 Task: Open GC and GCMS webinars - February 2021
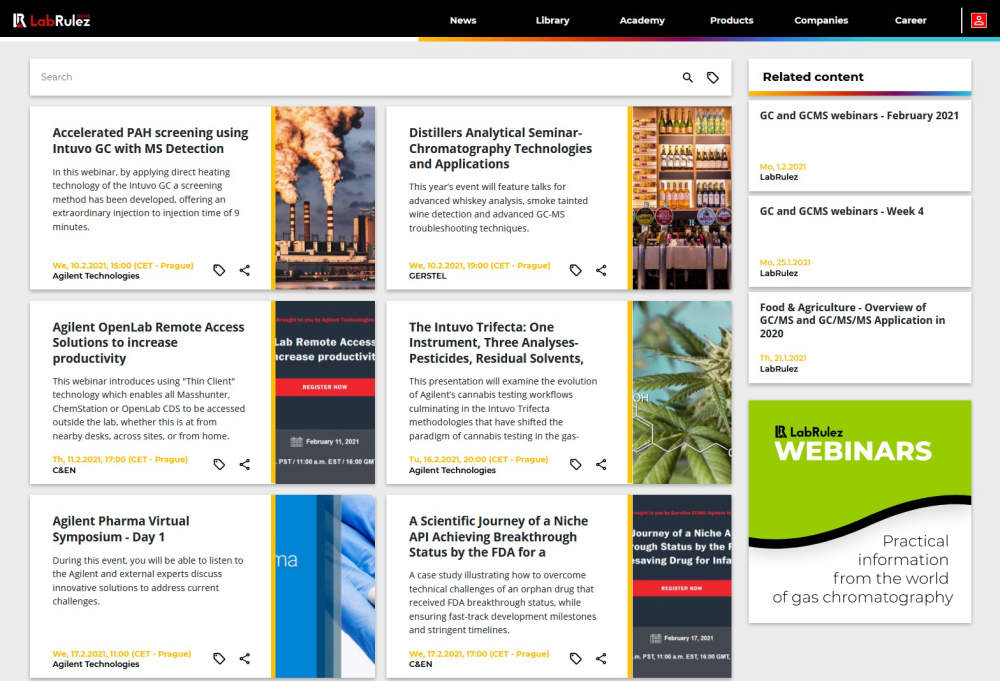point(859,115)
